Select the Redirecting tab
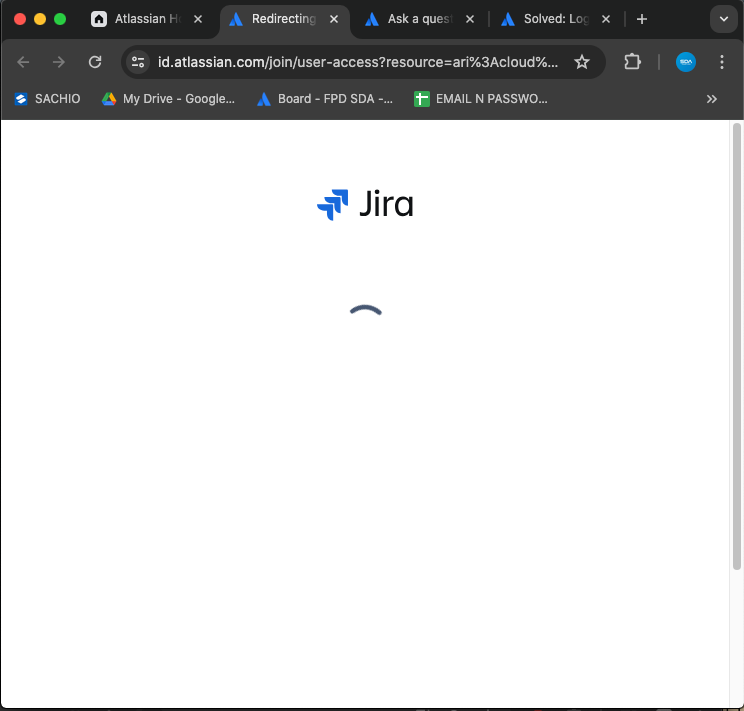 point(283,19)
